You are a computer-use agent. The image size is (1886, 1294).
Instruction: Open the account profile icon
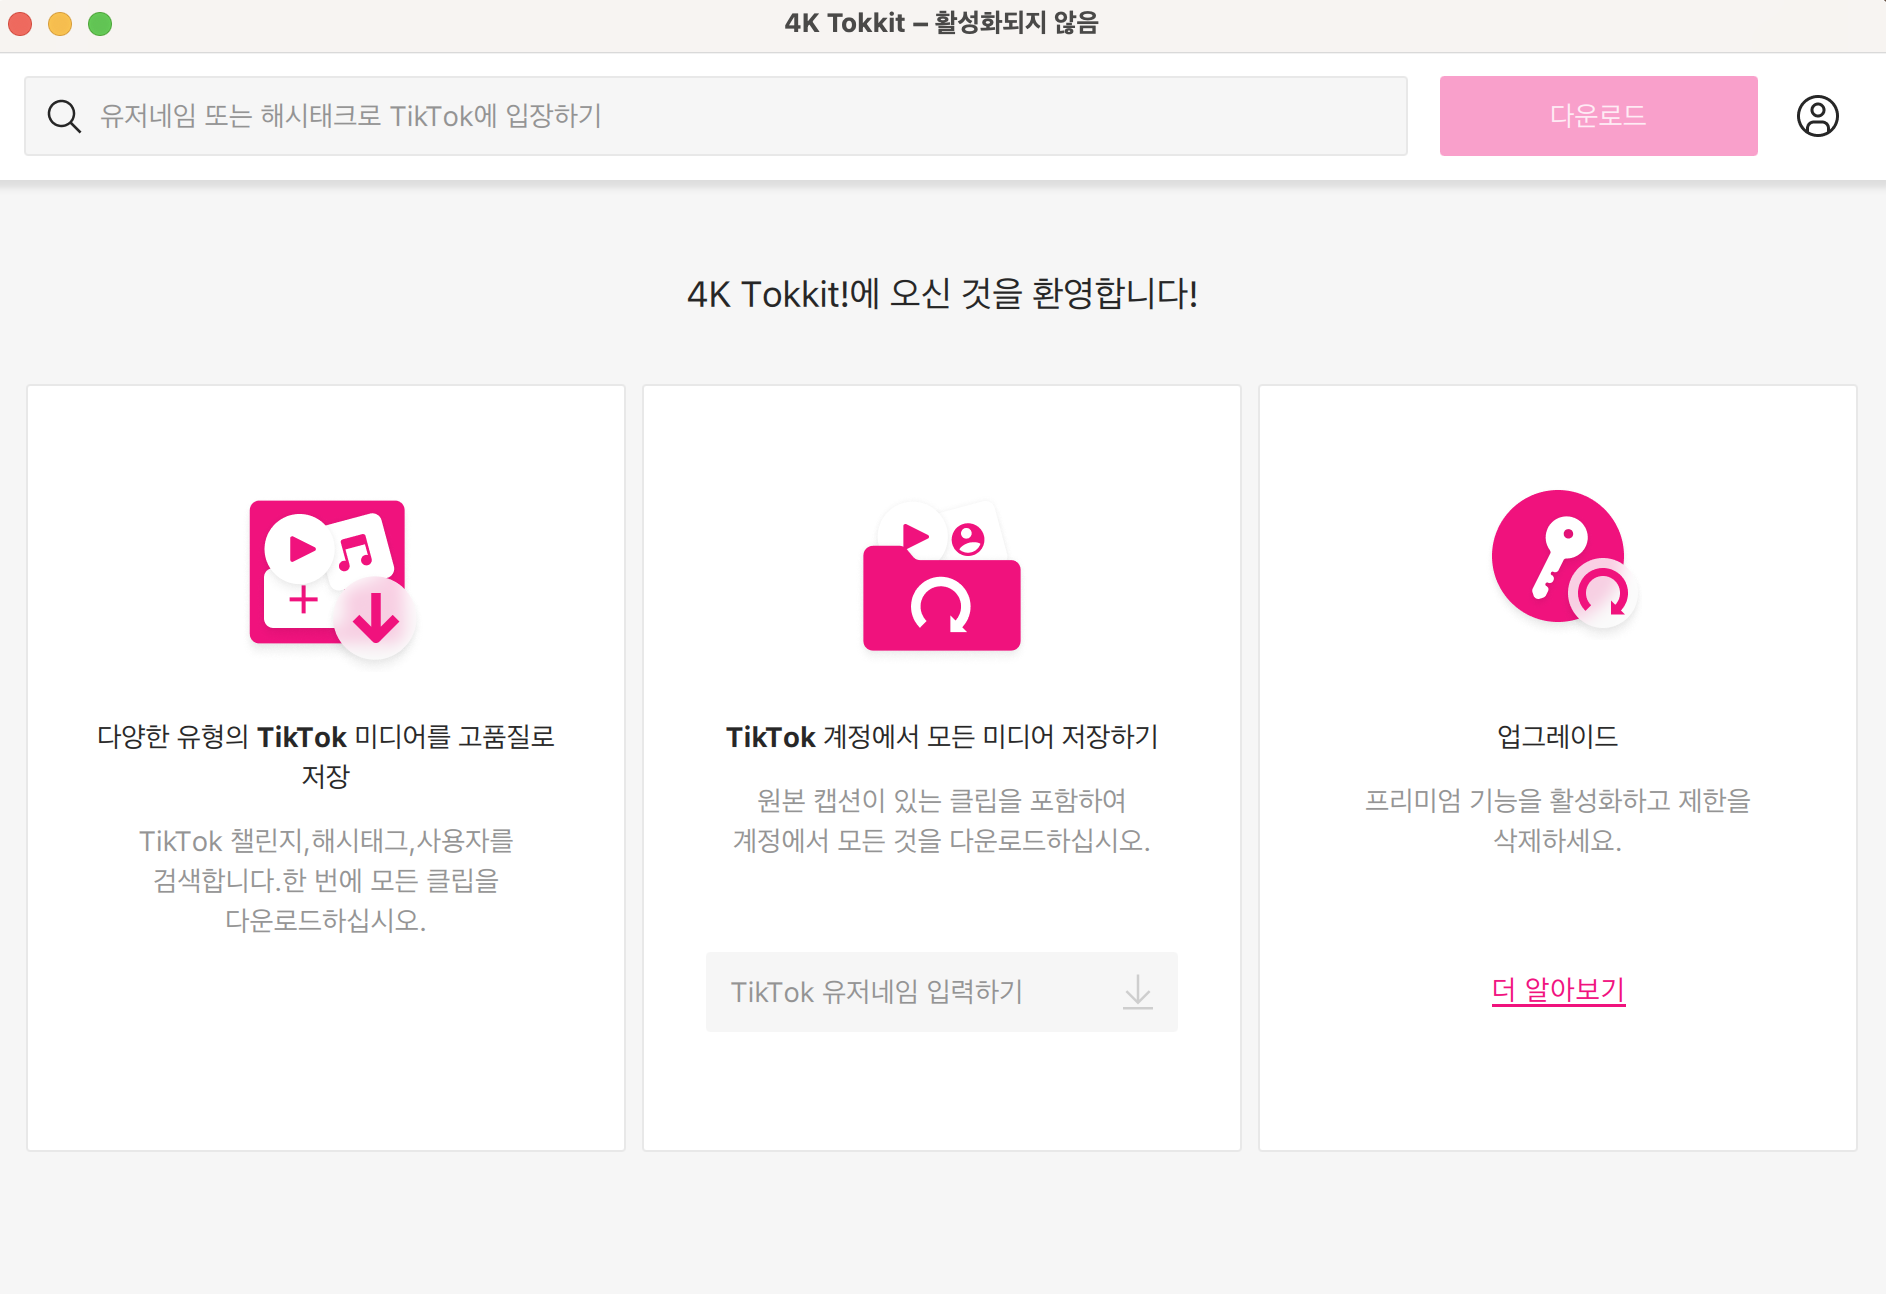click(x=1817, y=116)
